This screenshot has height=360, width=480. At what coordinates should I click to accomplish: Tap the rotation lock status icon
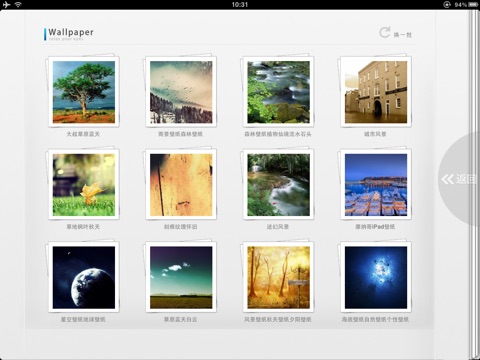coord(447,4)
